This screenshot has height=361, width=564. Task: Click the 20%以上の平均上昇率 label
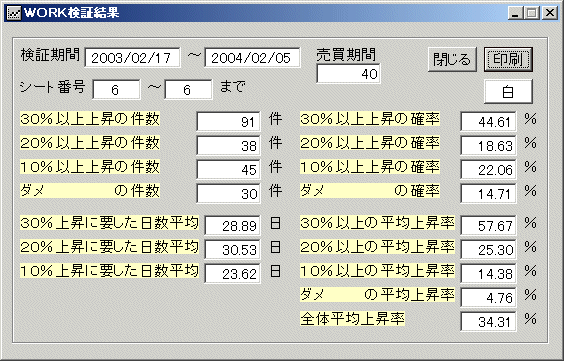click(x=378, y=247)
